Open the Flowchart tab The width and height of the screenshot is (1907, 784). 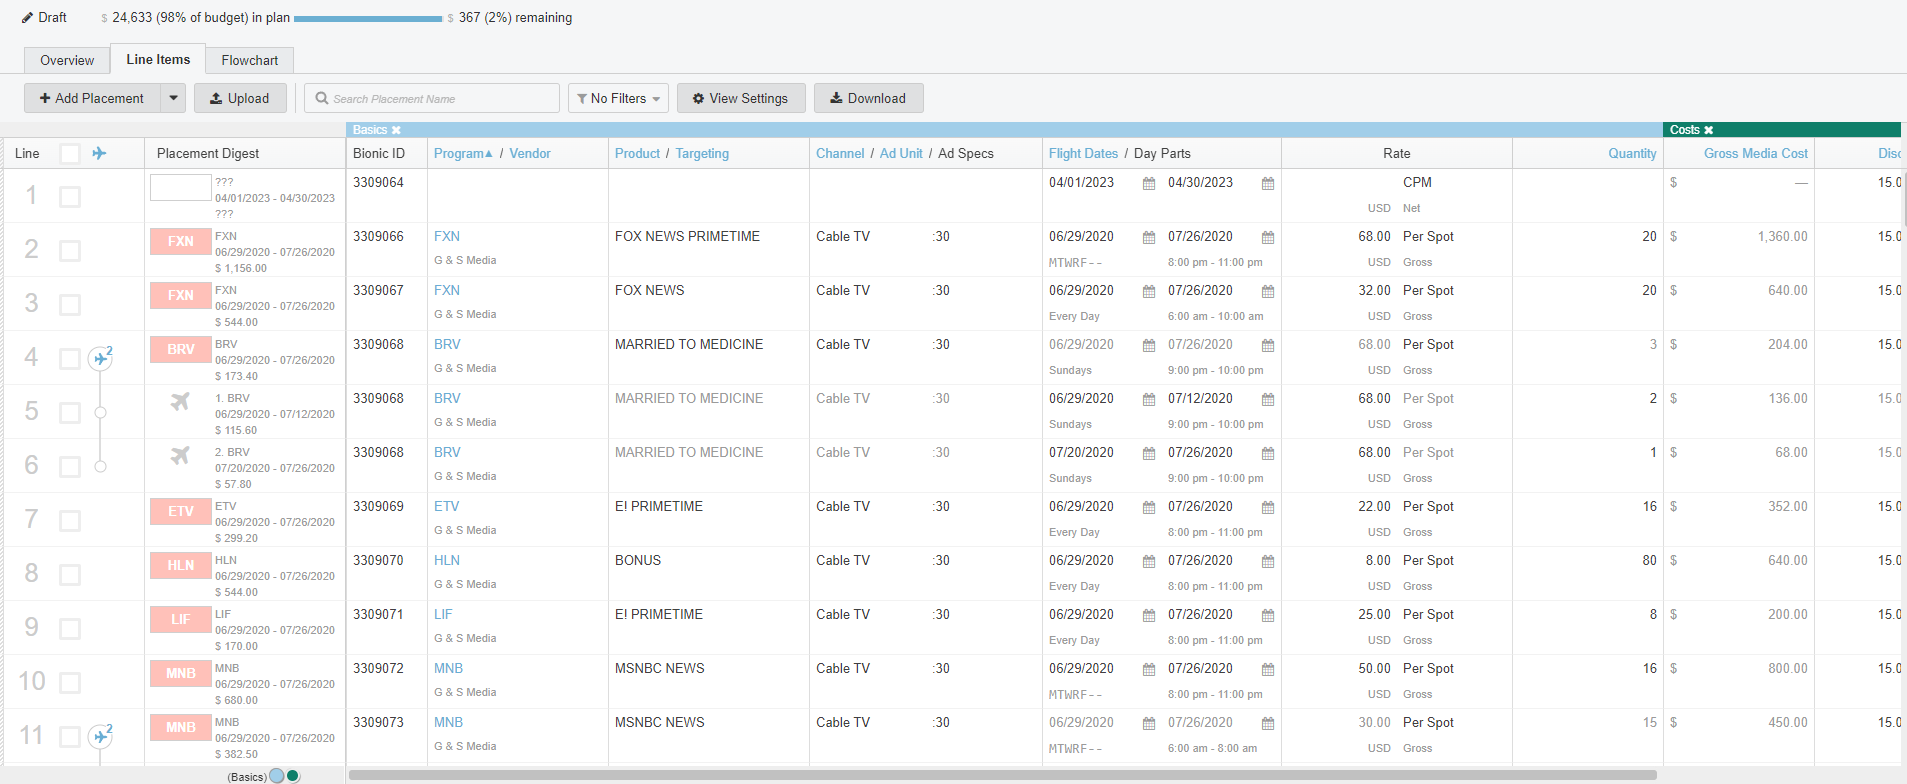[249, 60]
